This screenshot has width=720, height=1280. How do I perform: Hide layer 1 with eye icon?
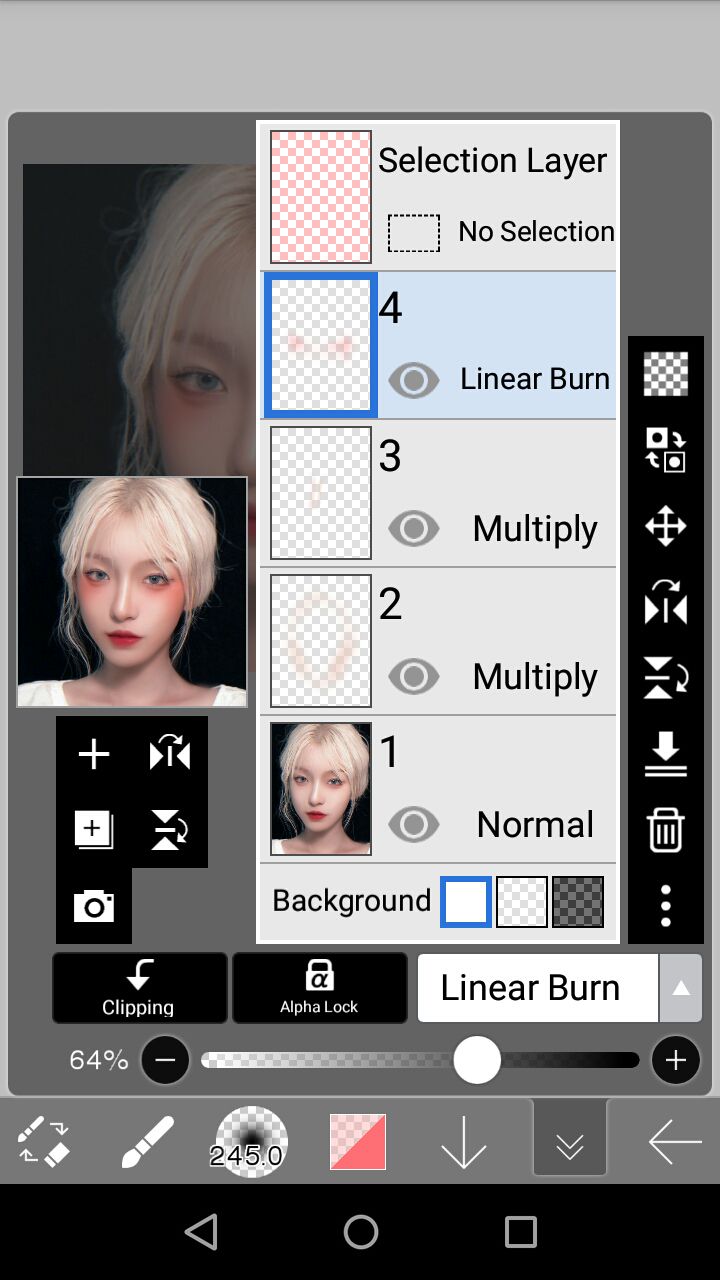tap(413, 824)
